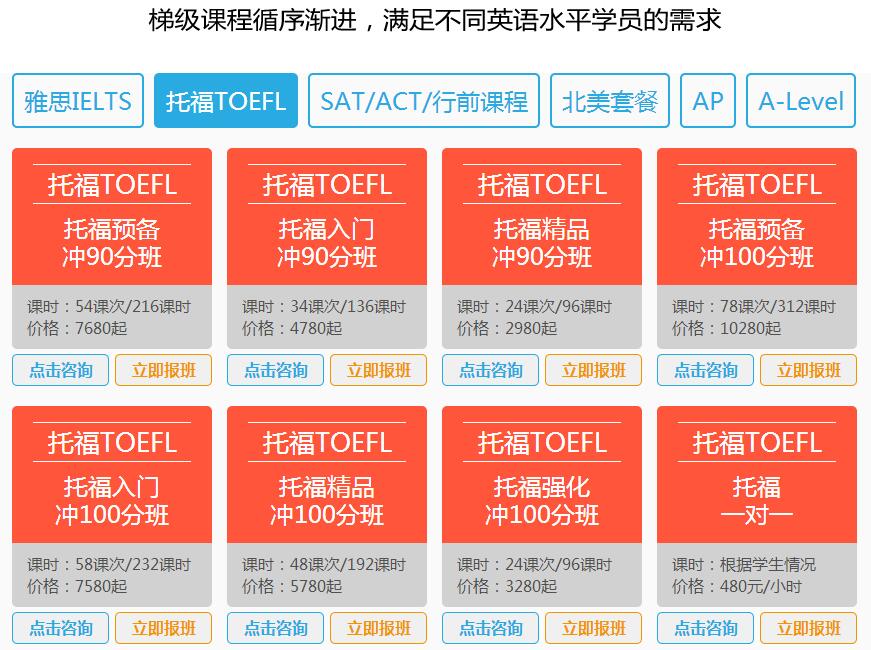Click the text 价格：10280起

pyautogui.click(x=727, y=328)
